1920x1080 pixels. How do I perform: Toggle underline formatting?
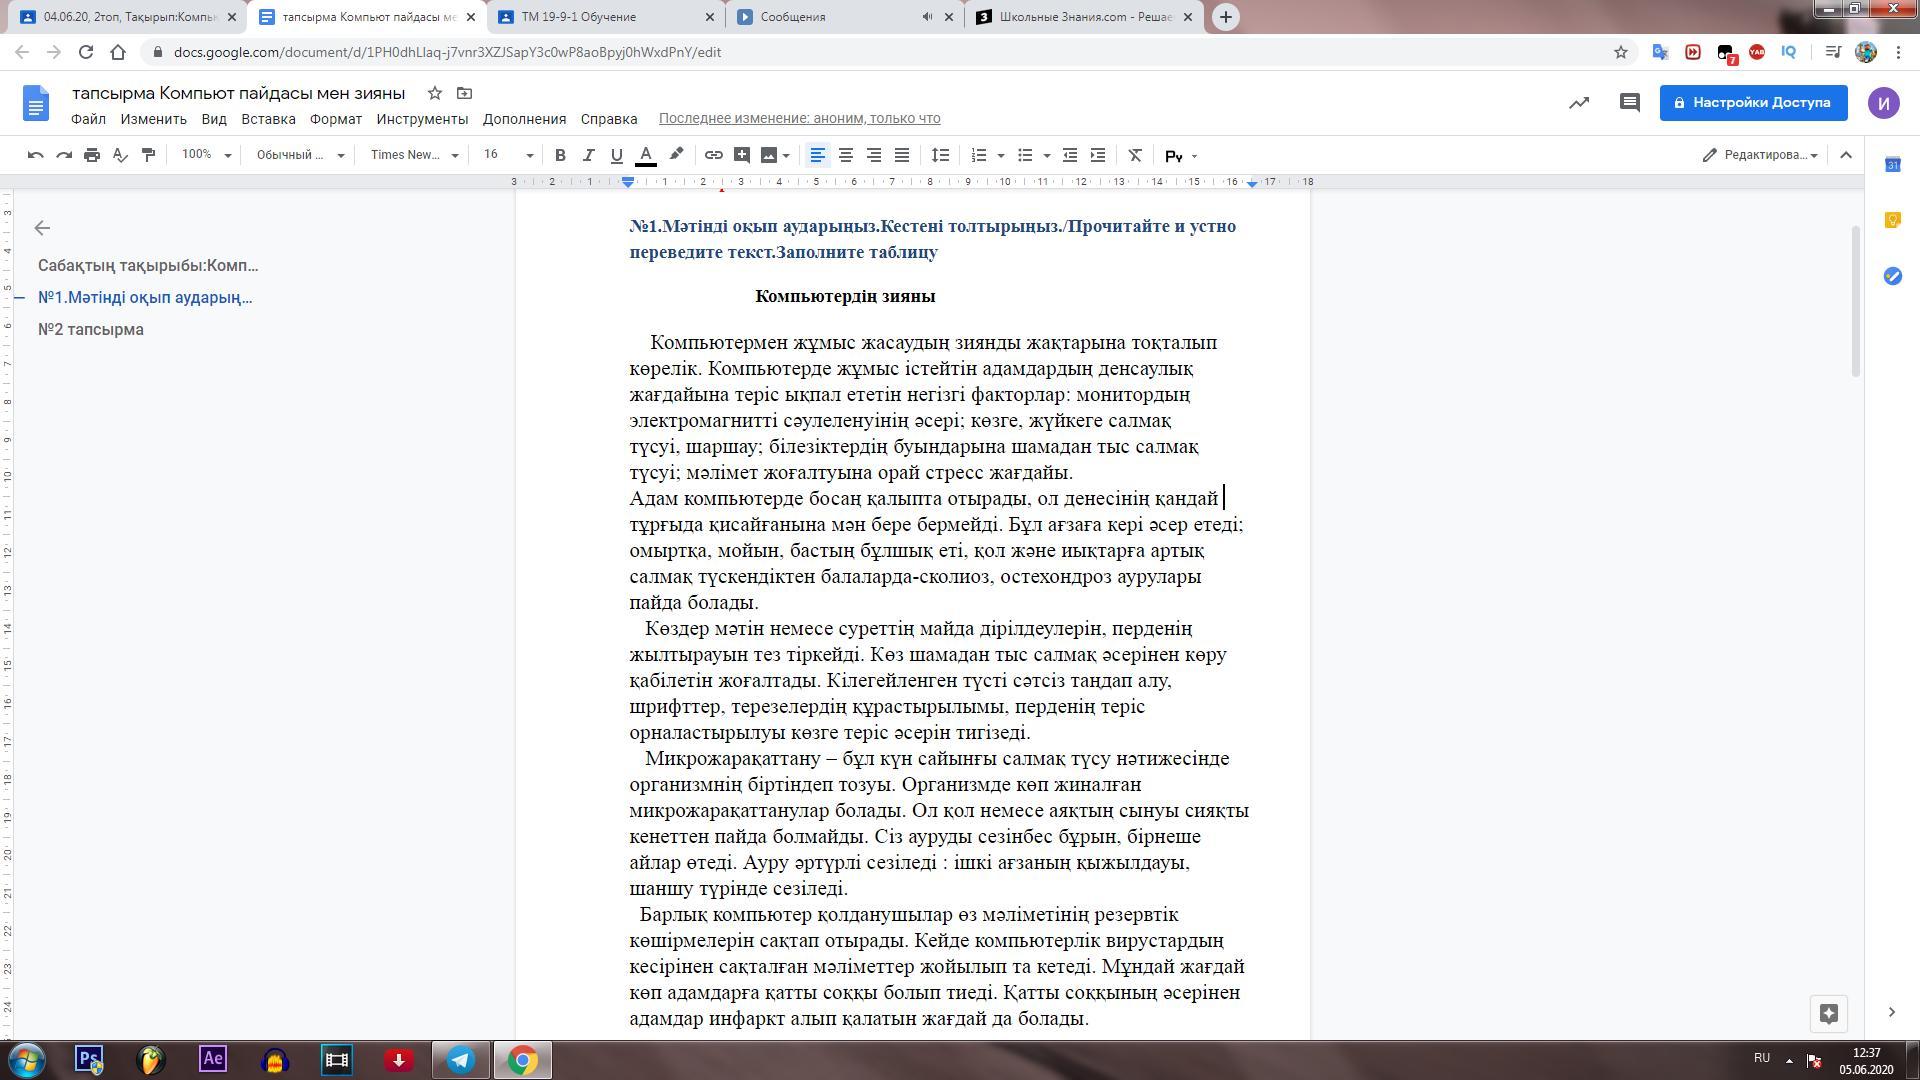[x=616, y=155]
